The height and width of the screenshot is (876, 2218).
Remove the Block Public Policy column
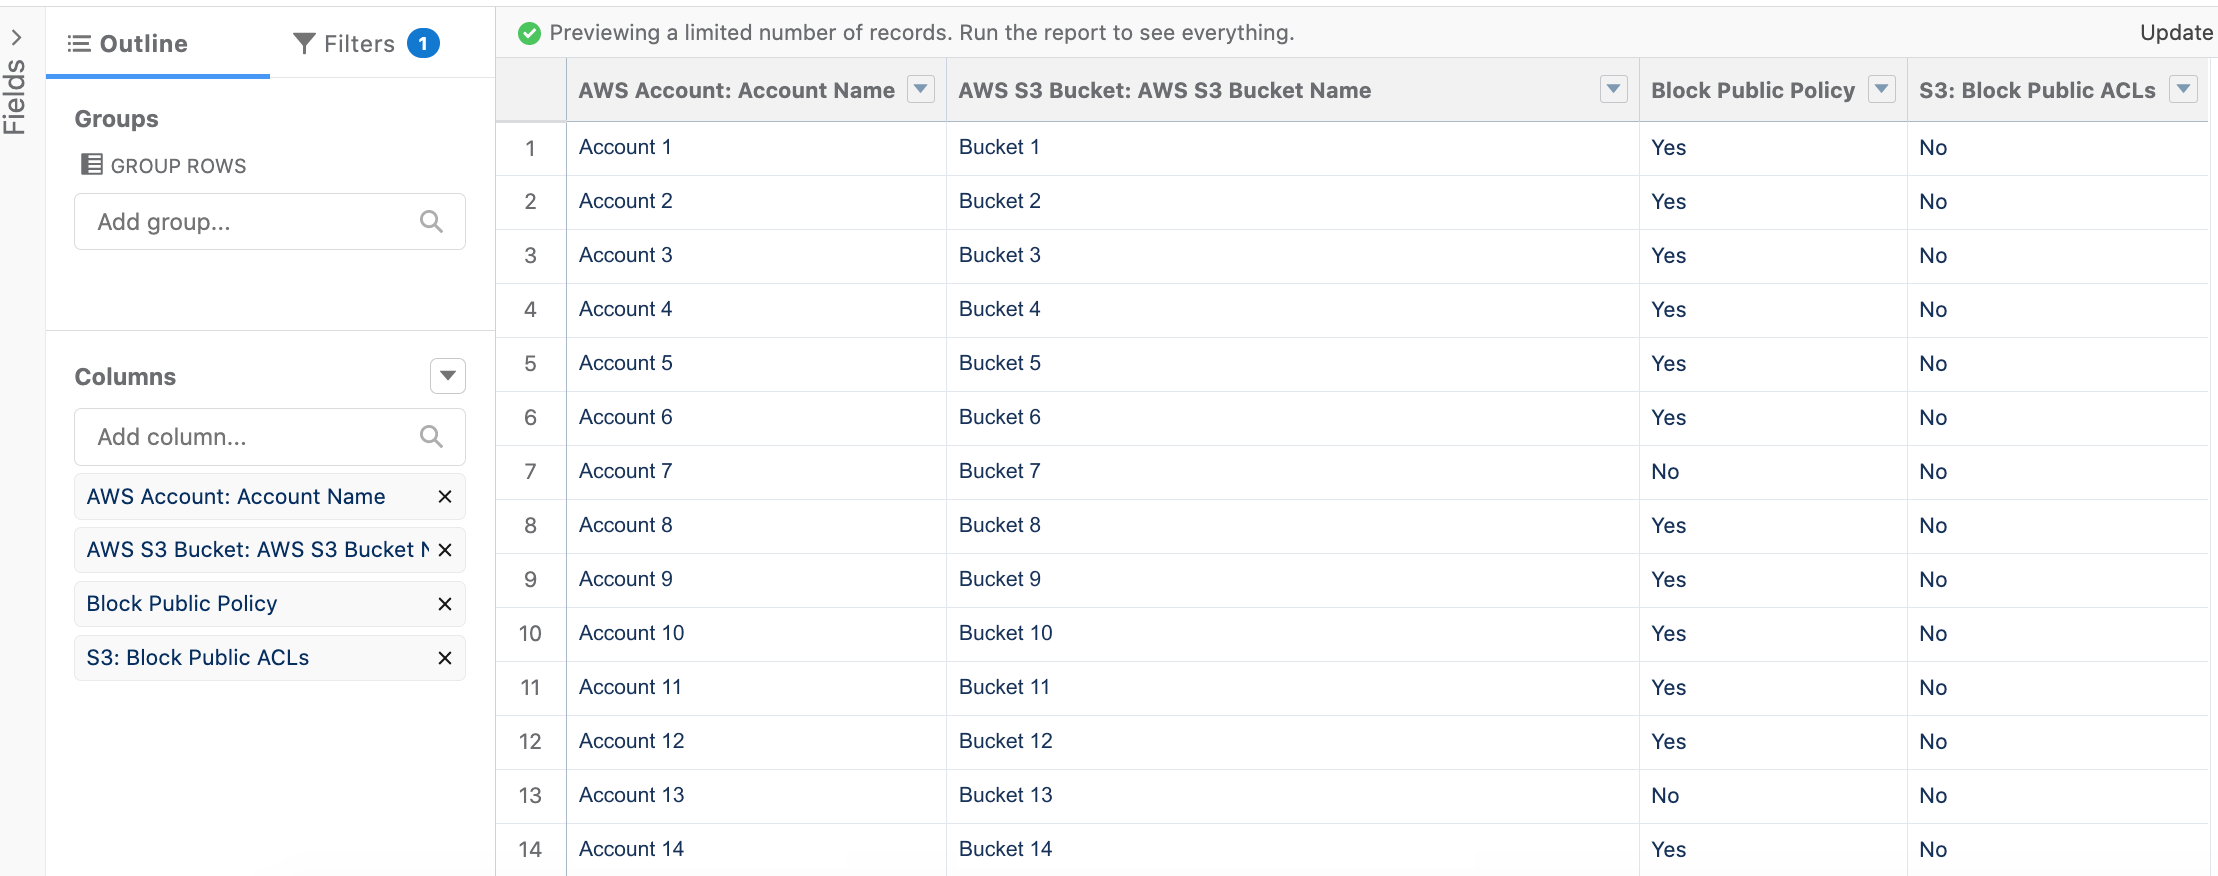click(444, 604)
